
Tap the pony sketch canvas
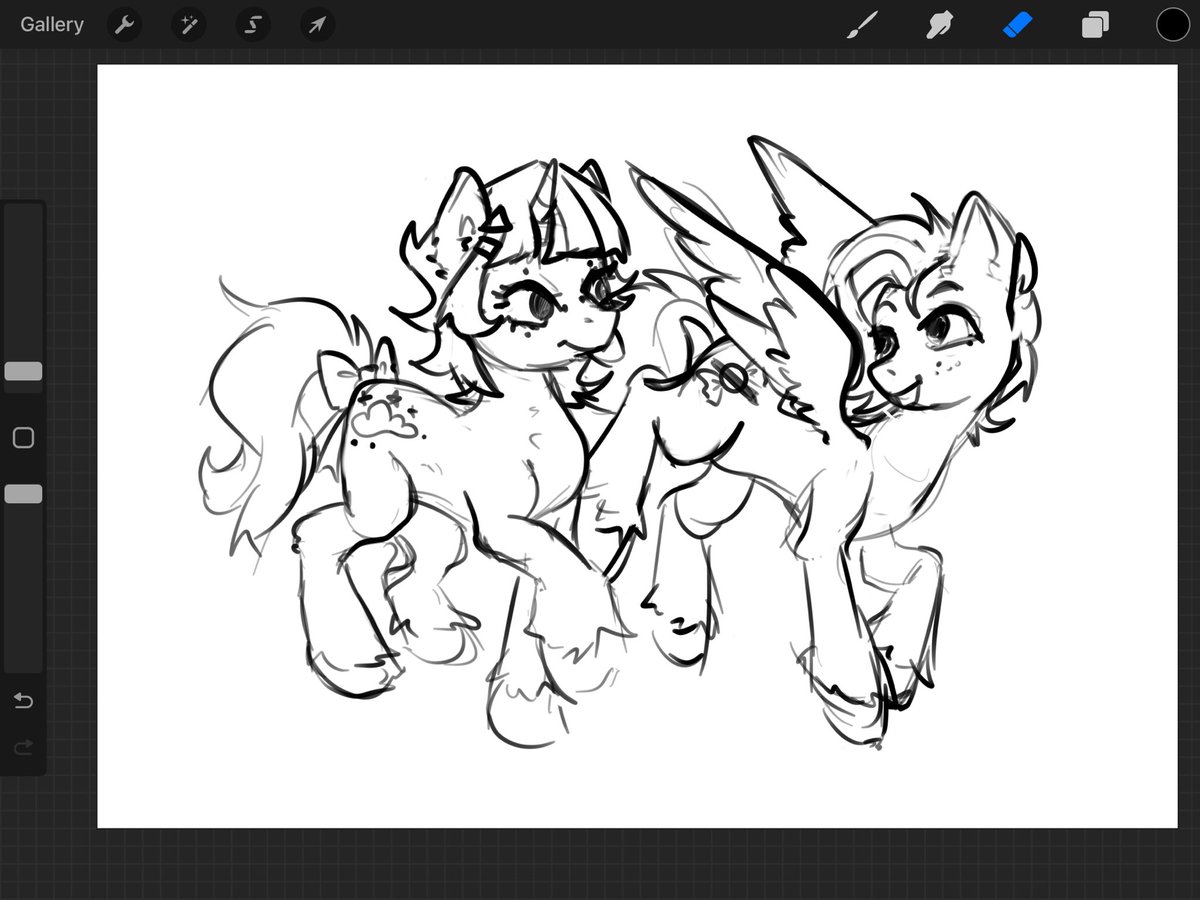pos(637,446)
